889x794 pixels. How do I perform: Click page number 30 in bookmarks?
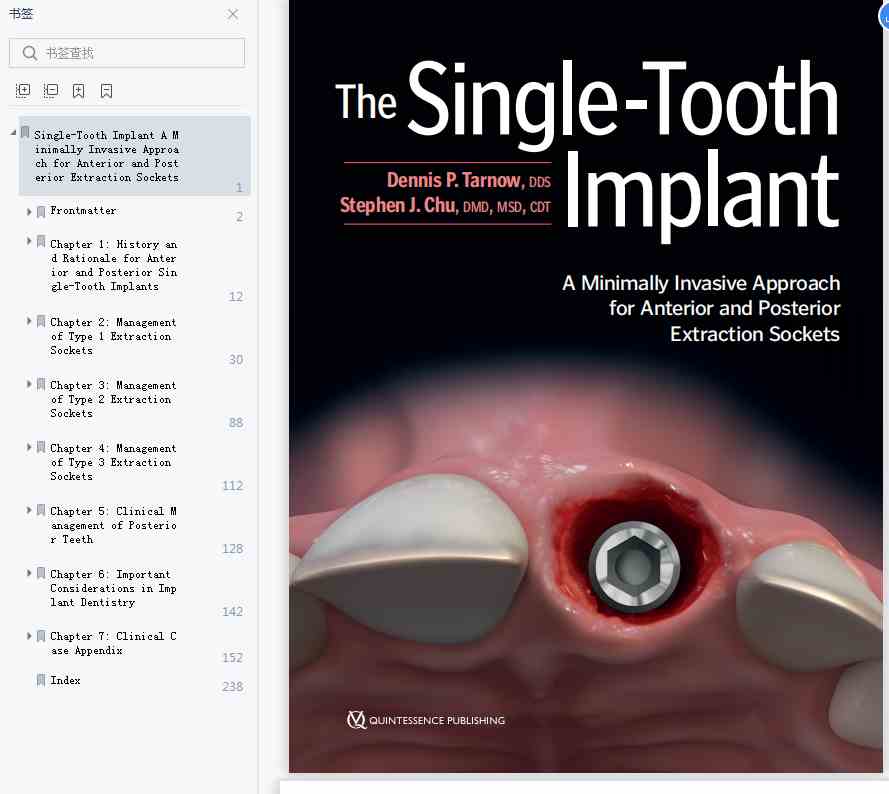236,360
